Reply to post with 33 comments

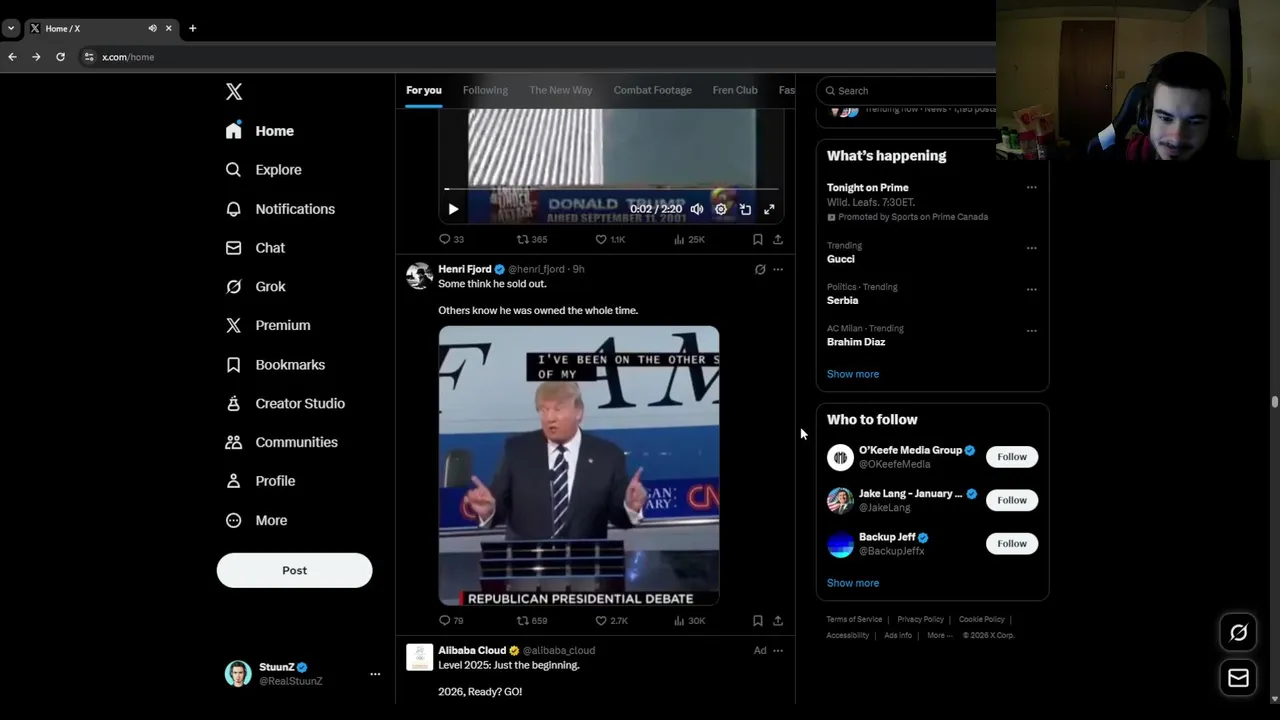pyautogui.click(x=451, y=239)
